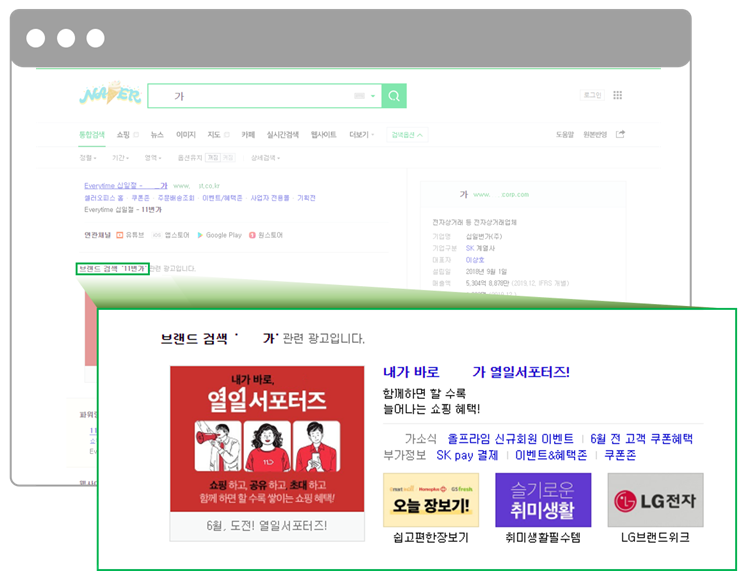The width and height of the screenshot is (746, 580).
Task: Click the 취미생활필수템 caption
Action: click(x=543, y=538)
